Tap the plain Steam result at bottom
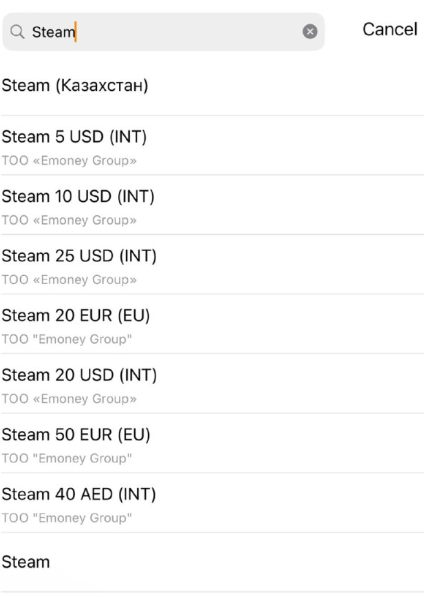The image size is (424, 597). (x=212, y=562)
